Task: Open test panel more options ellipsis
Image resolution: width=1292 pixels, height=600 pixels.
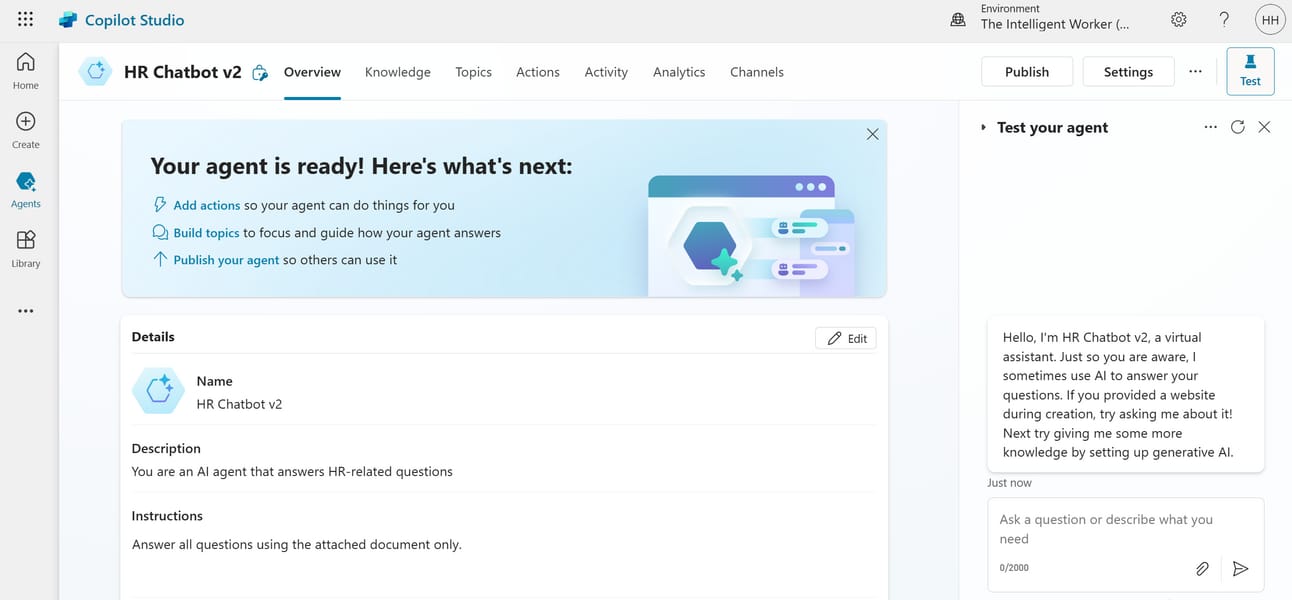Action: [x=1211, y=127]
